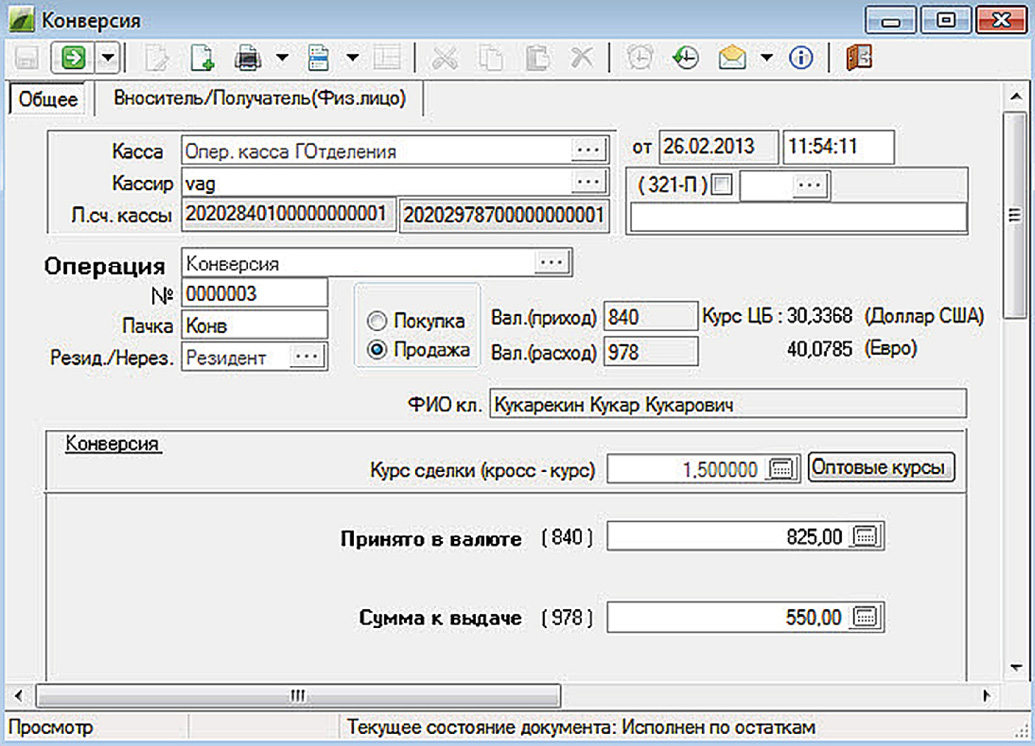Click the horizontal scrollbar thumb
The height and width of the screenshot is (746, 1035).
[x=297, y=694]
